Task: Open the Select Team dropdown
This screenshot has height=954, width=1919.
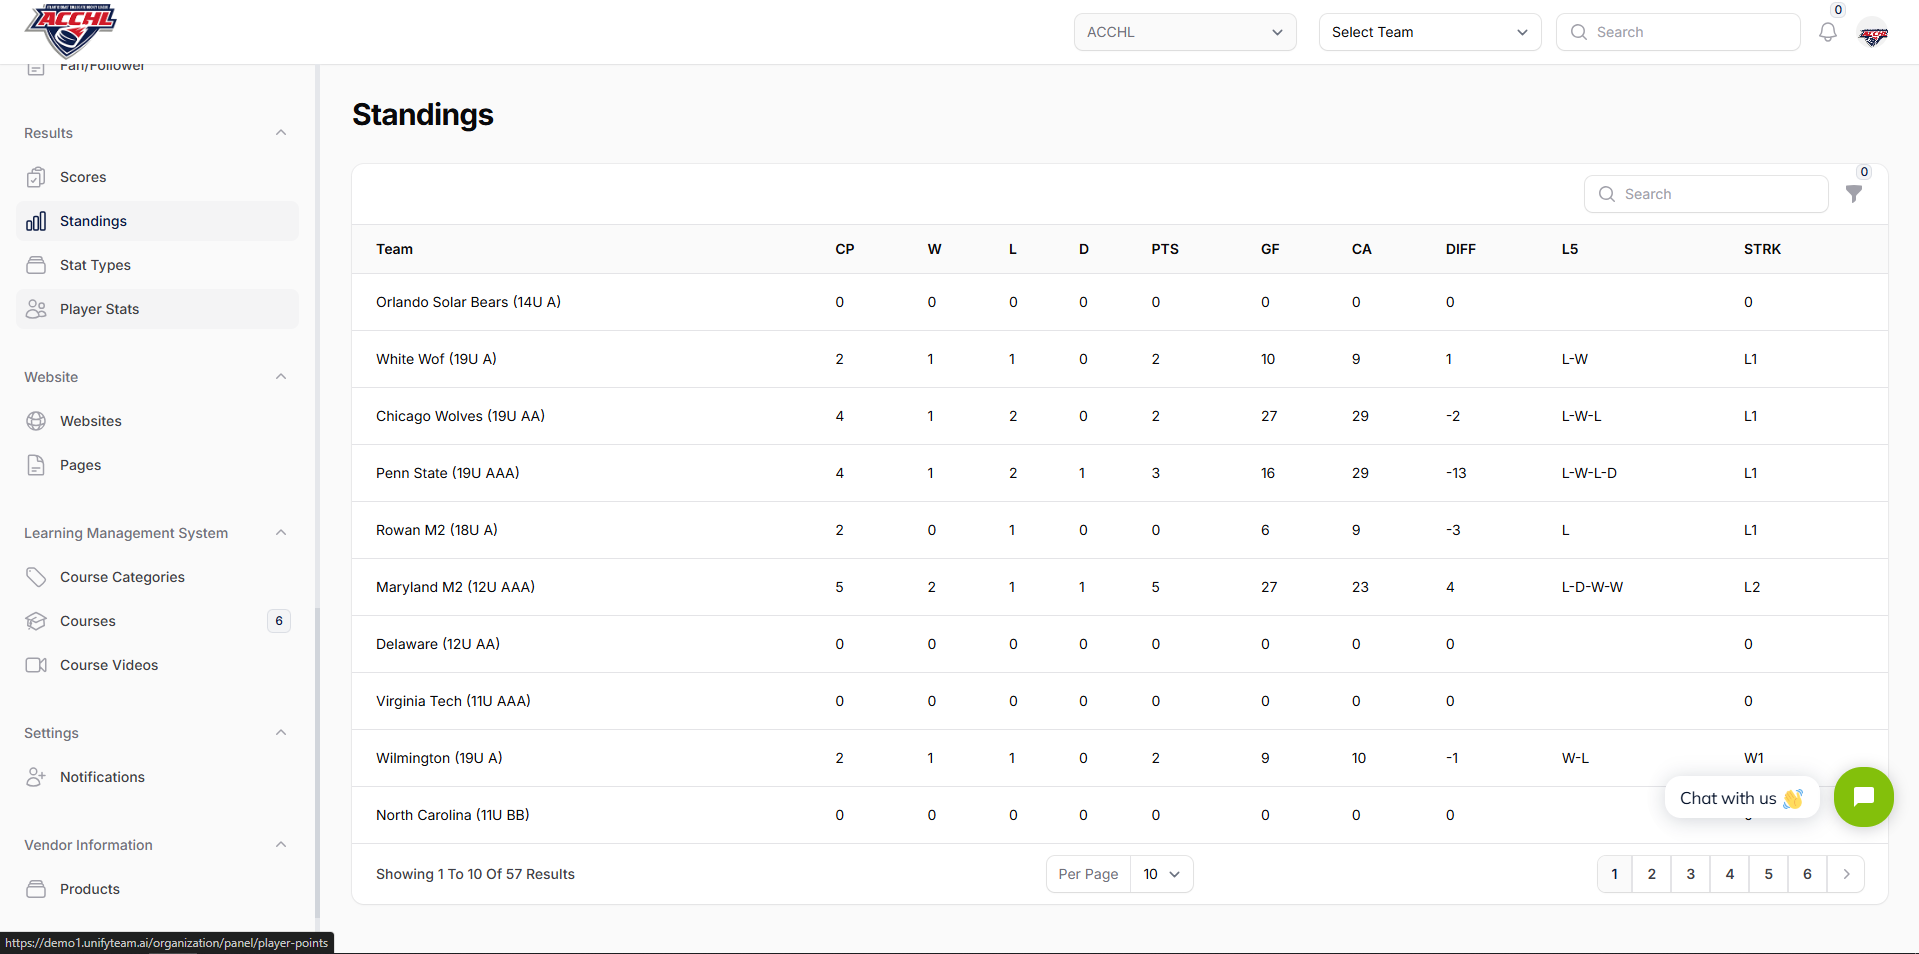Action: pos(1428,32)
